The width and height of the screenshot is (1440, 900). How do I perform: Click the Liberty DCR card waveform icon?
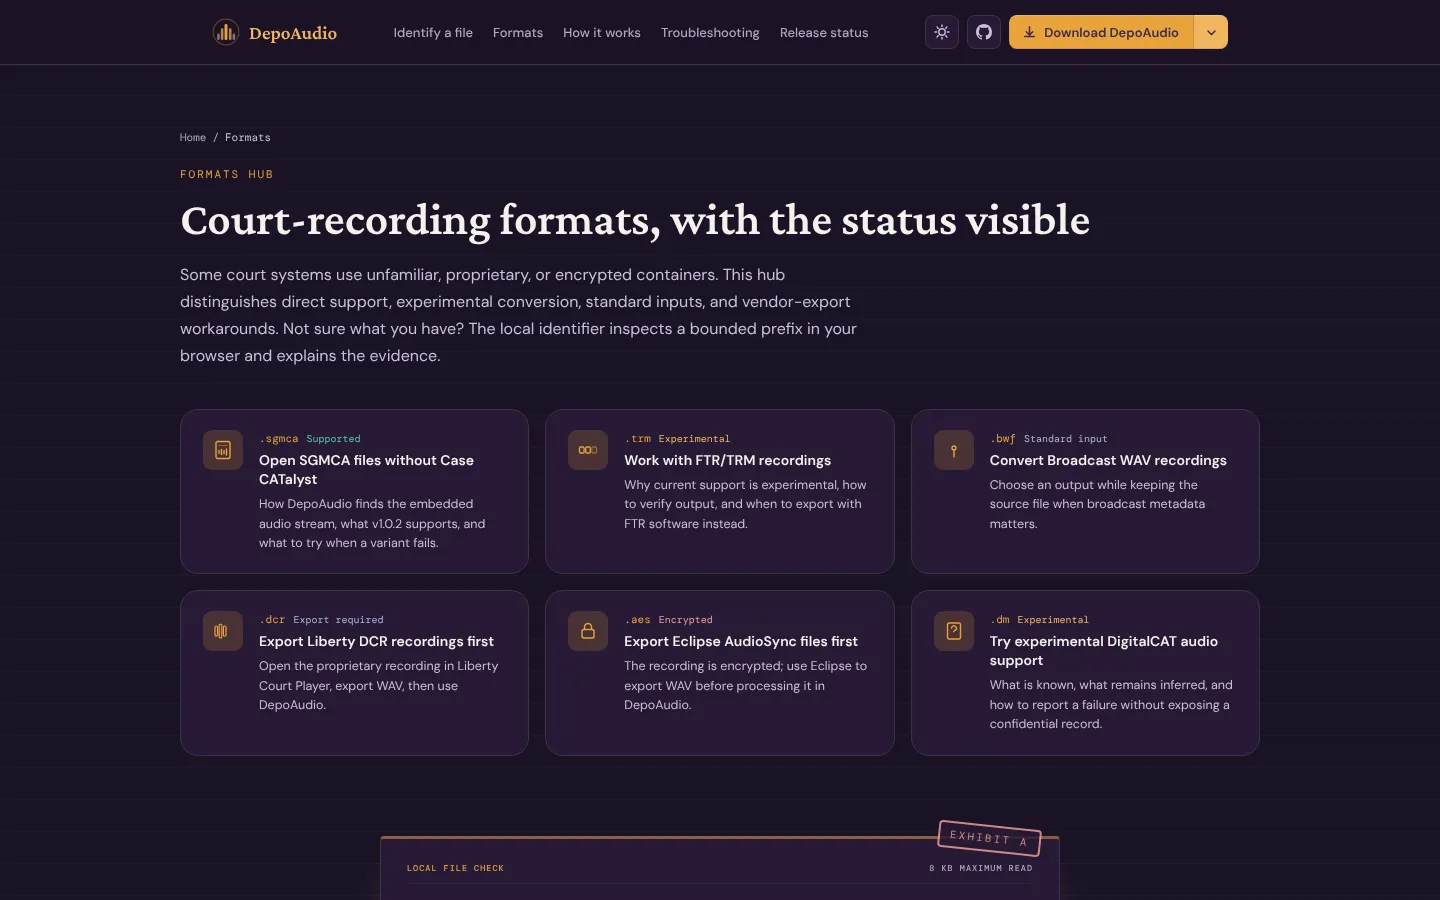click(x=223, y=631)
